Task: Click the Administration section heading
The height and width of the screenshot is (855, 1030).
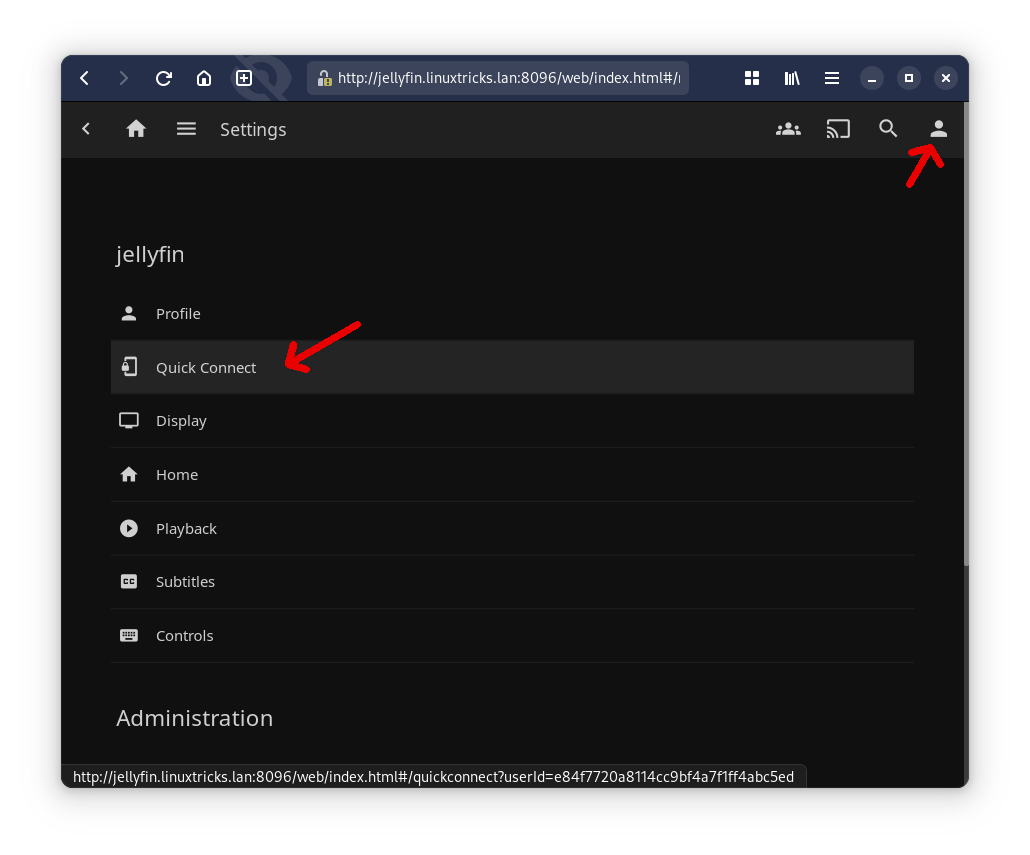Action: click(x=194, y=718)
